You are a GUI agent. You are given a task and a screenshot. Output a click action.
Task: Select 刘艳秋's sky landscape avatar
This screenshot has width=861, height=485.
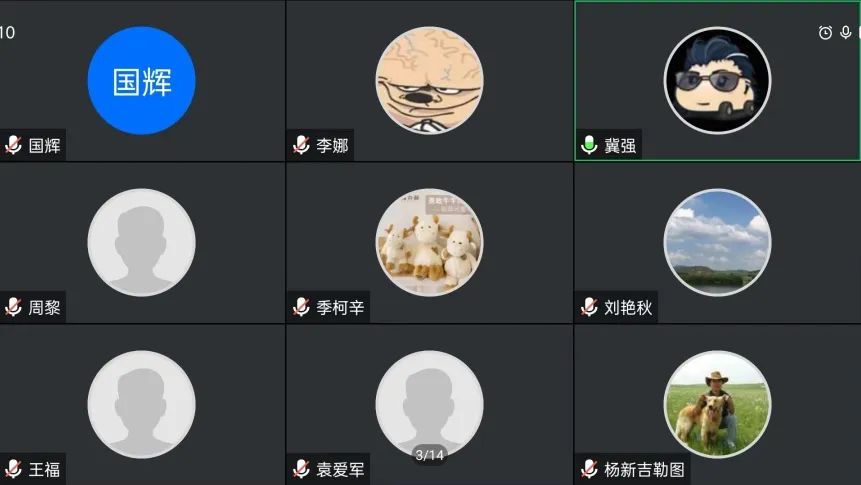(x=717, y=242)
